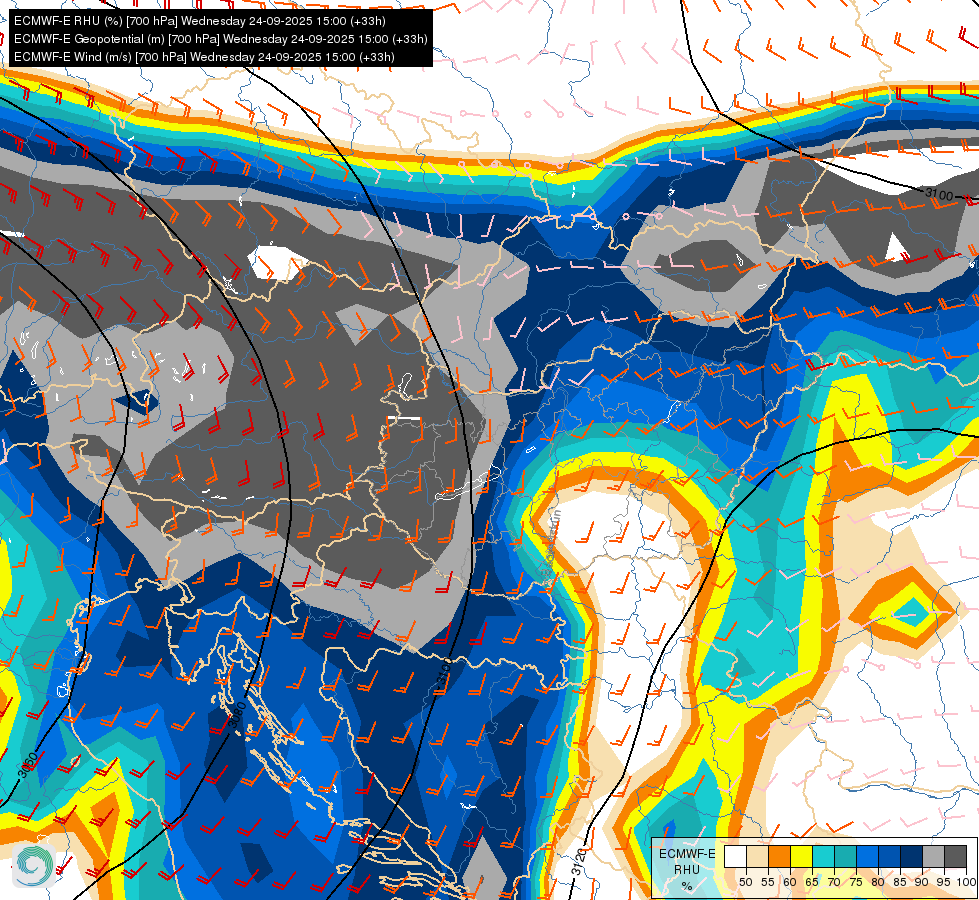
Task: Select the ECMWF-E Wind (m/s) title line
Action: point(204,57)
